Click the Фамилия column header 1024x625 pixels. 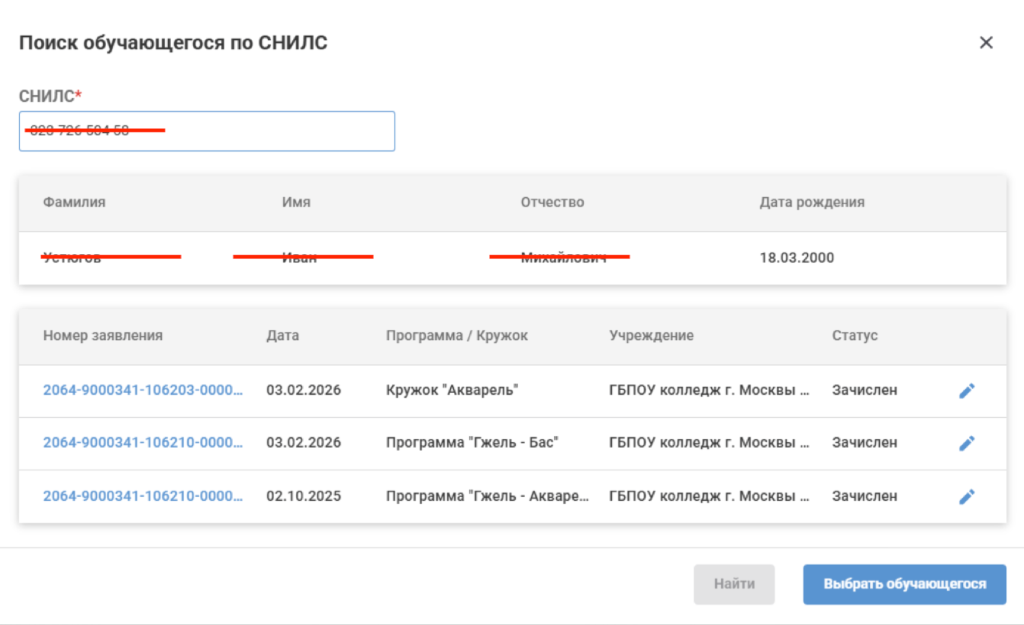click(74, 202)
